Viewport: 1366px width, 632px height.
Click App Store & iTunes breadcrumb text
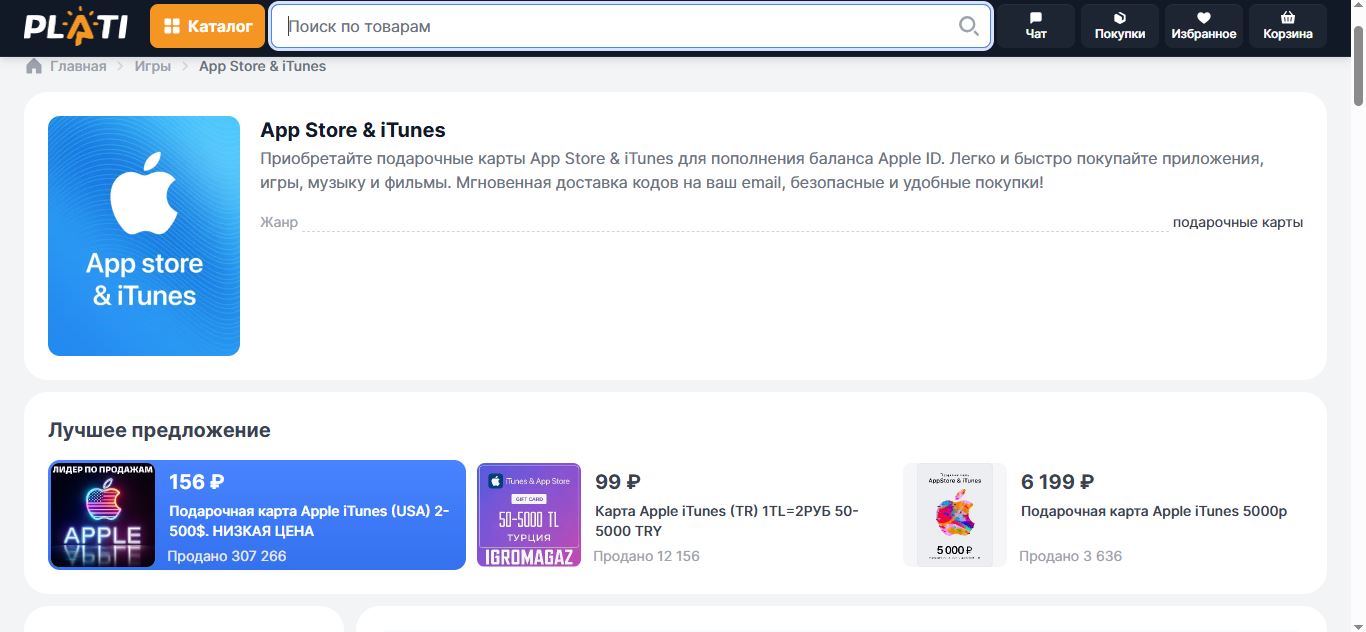pos(263,66)
